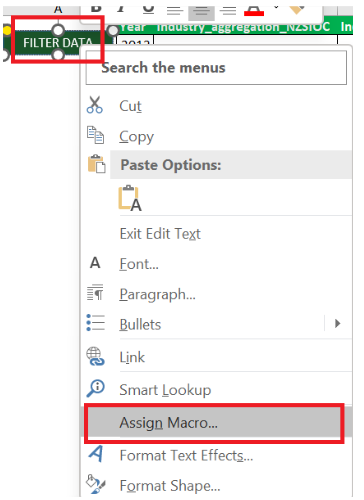Screen dimensions: 364x500
Task: Click the Format Text Effects icon
Action: pos(96,454)
